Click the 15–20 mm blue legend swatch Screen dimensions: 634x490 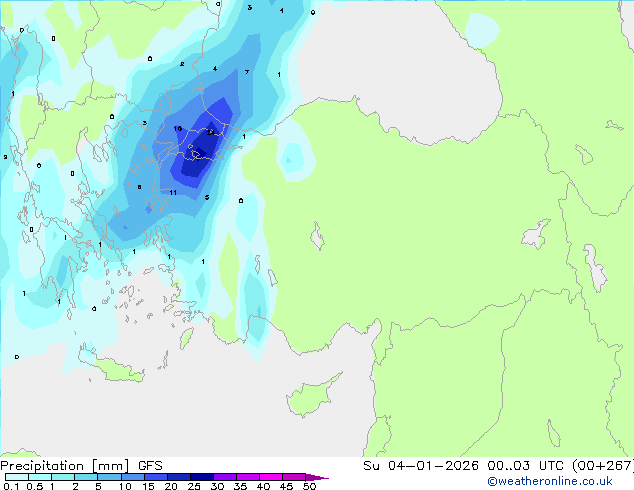coord(156,477)
